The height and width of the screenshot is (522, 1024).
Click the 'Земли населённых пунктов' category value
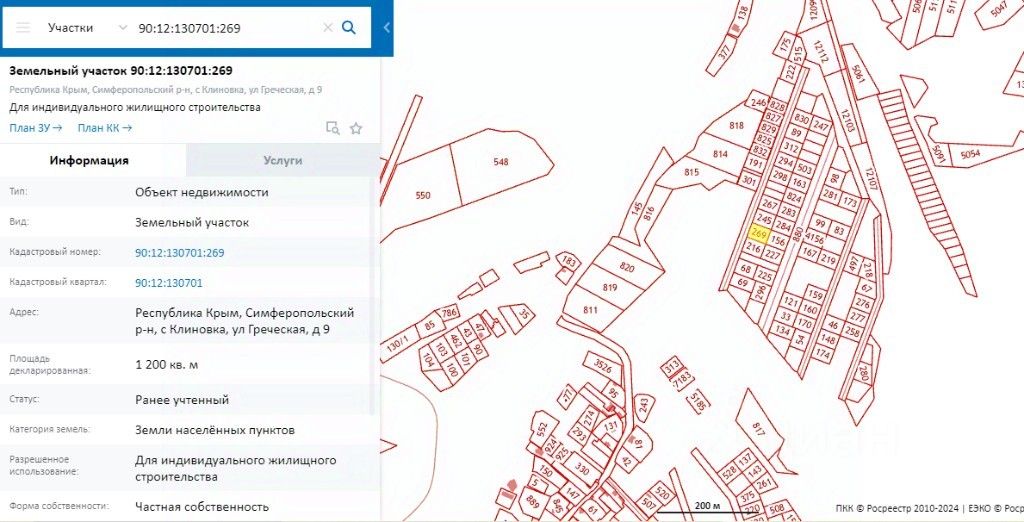pyautogui.click(x=215, y=430)
